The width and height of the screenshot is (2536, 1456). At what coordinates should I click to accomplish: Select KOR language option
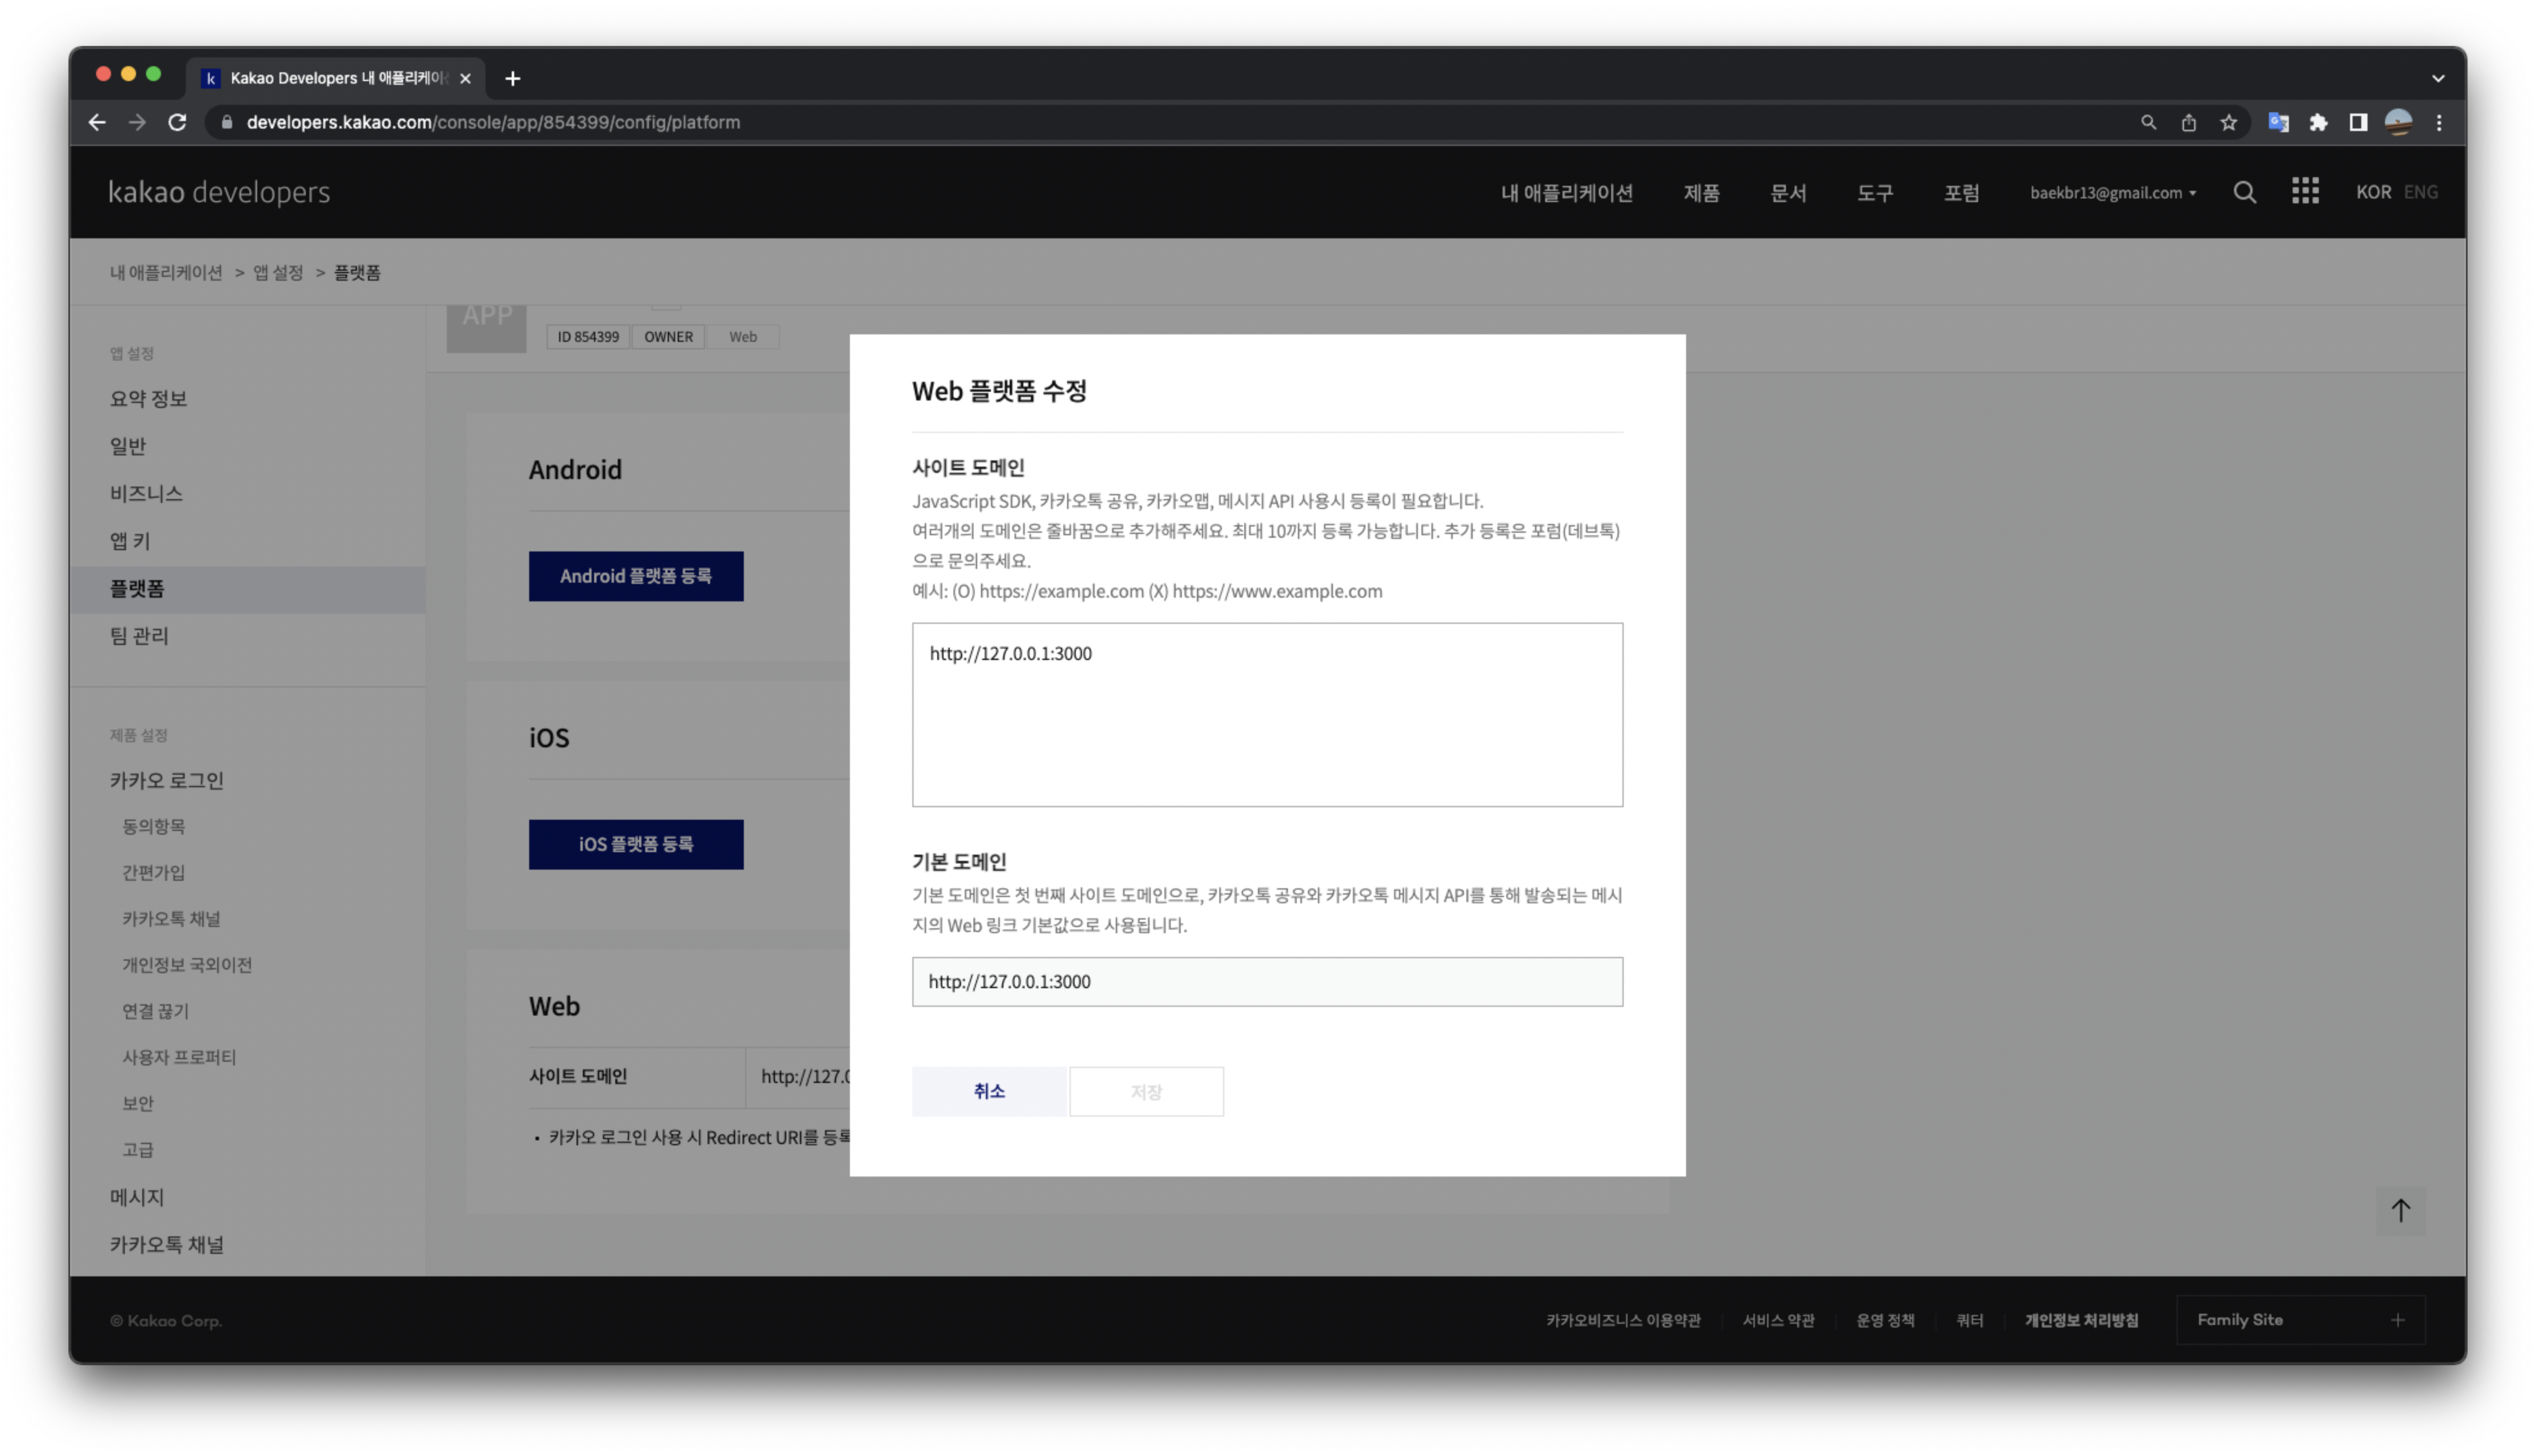tap(2372, 192)
